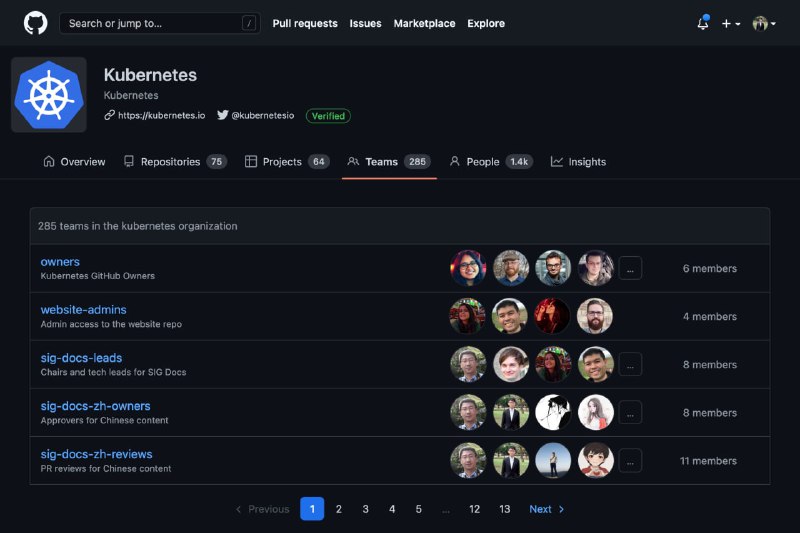Click third member avatar in owners row
Screen dimensions: 800x533
point(553,268)
